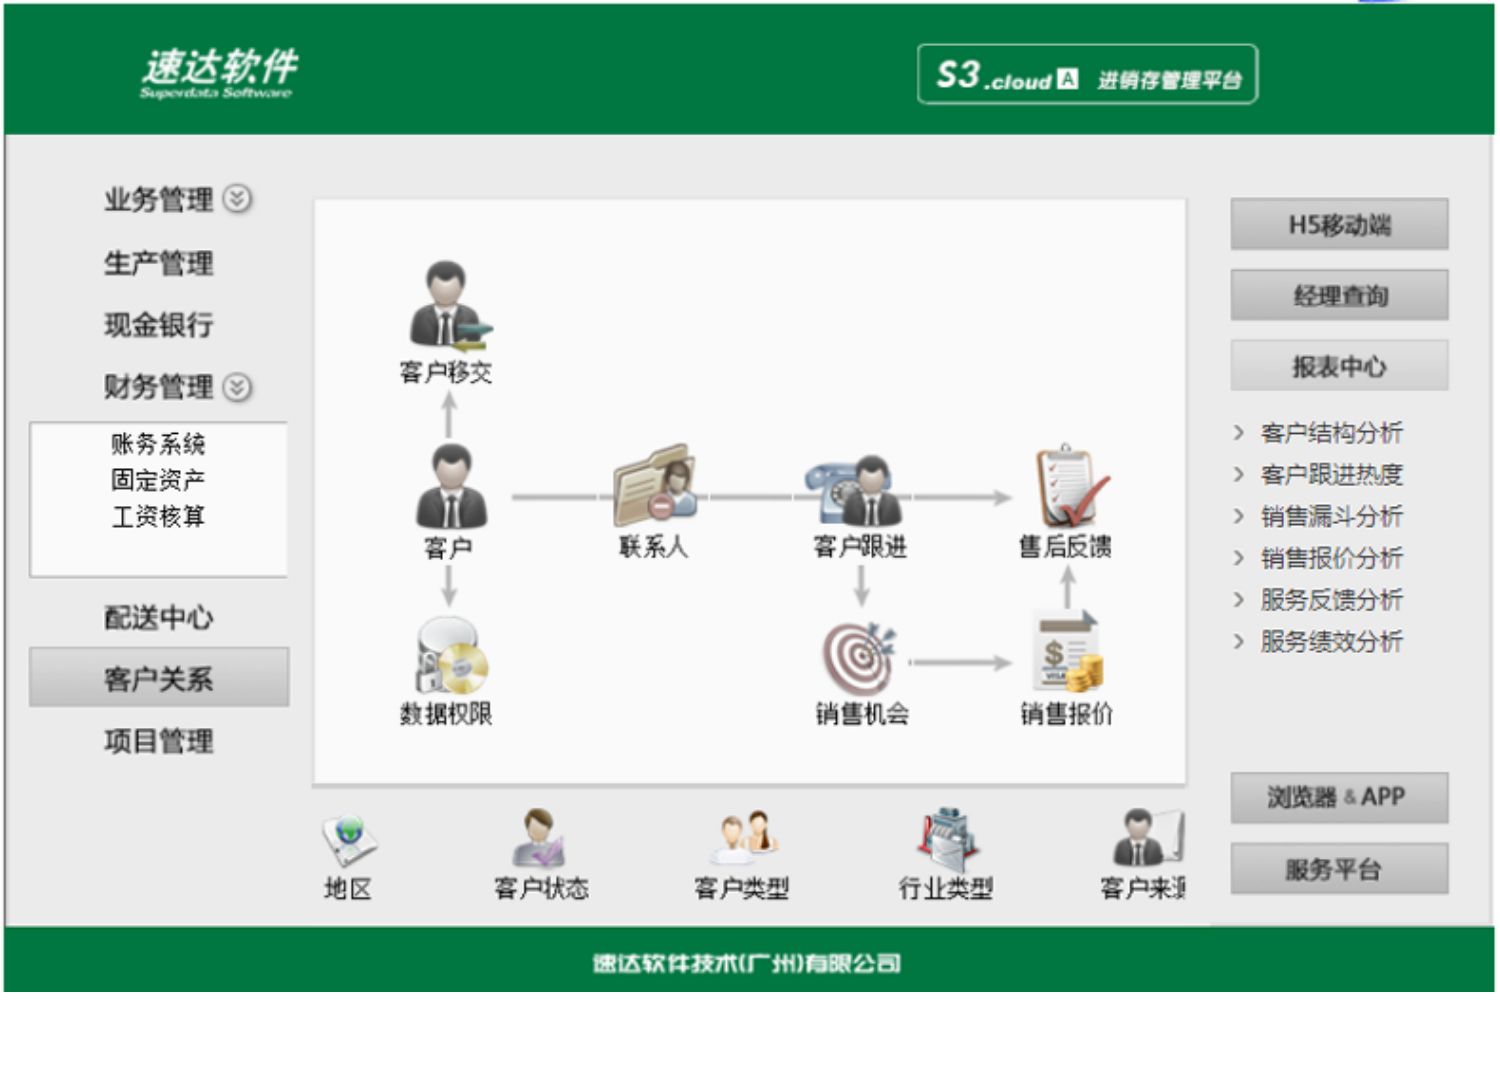Select 配送中心 in the sidebar
The image size is (1500, 1088).
pyautogui.click(x=159, y=618)
